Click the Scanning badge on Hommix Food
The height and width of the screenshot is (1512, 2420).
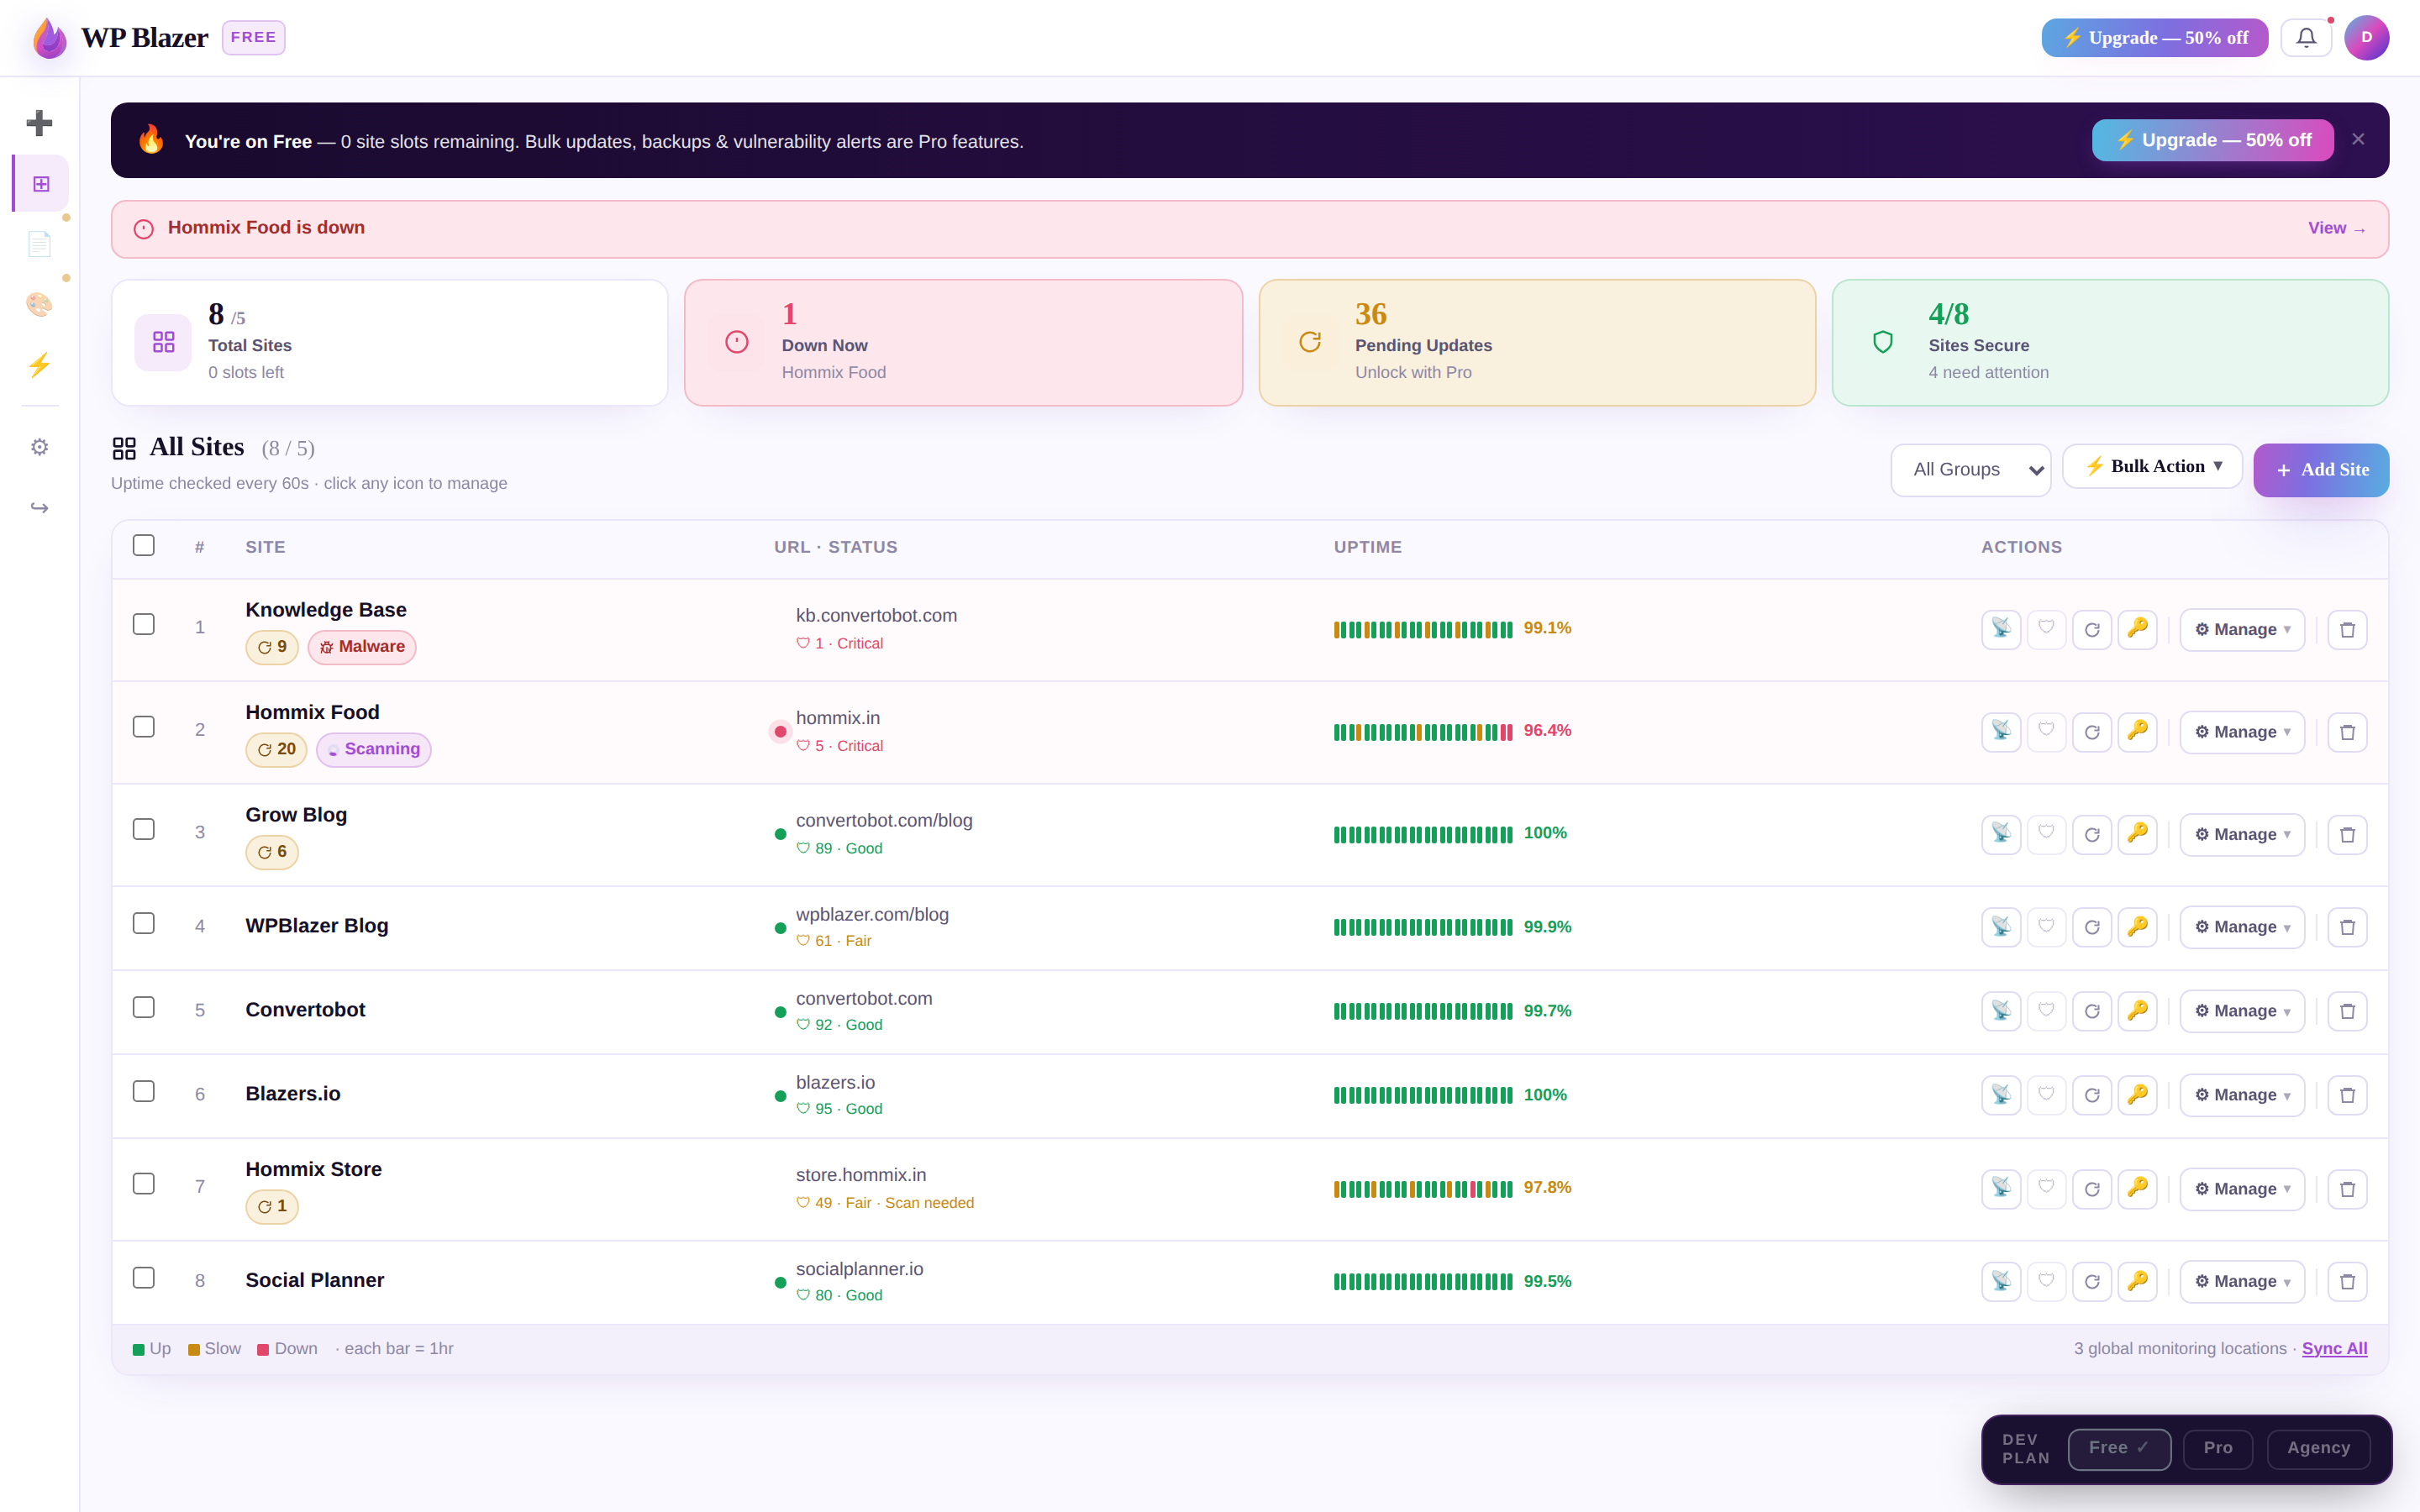373,749
